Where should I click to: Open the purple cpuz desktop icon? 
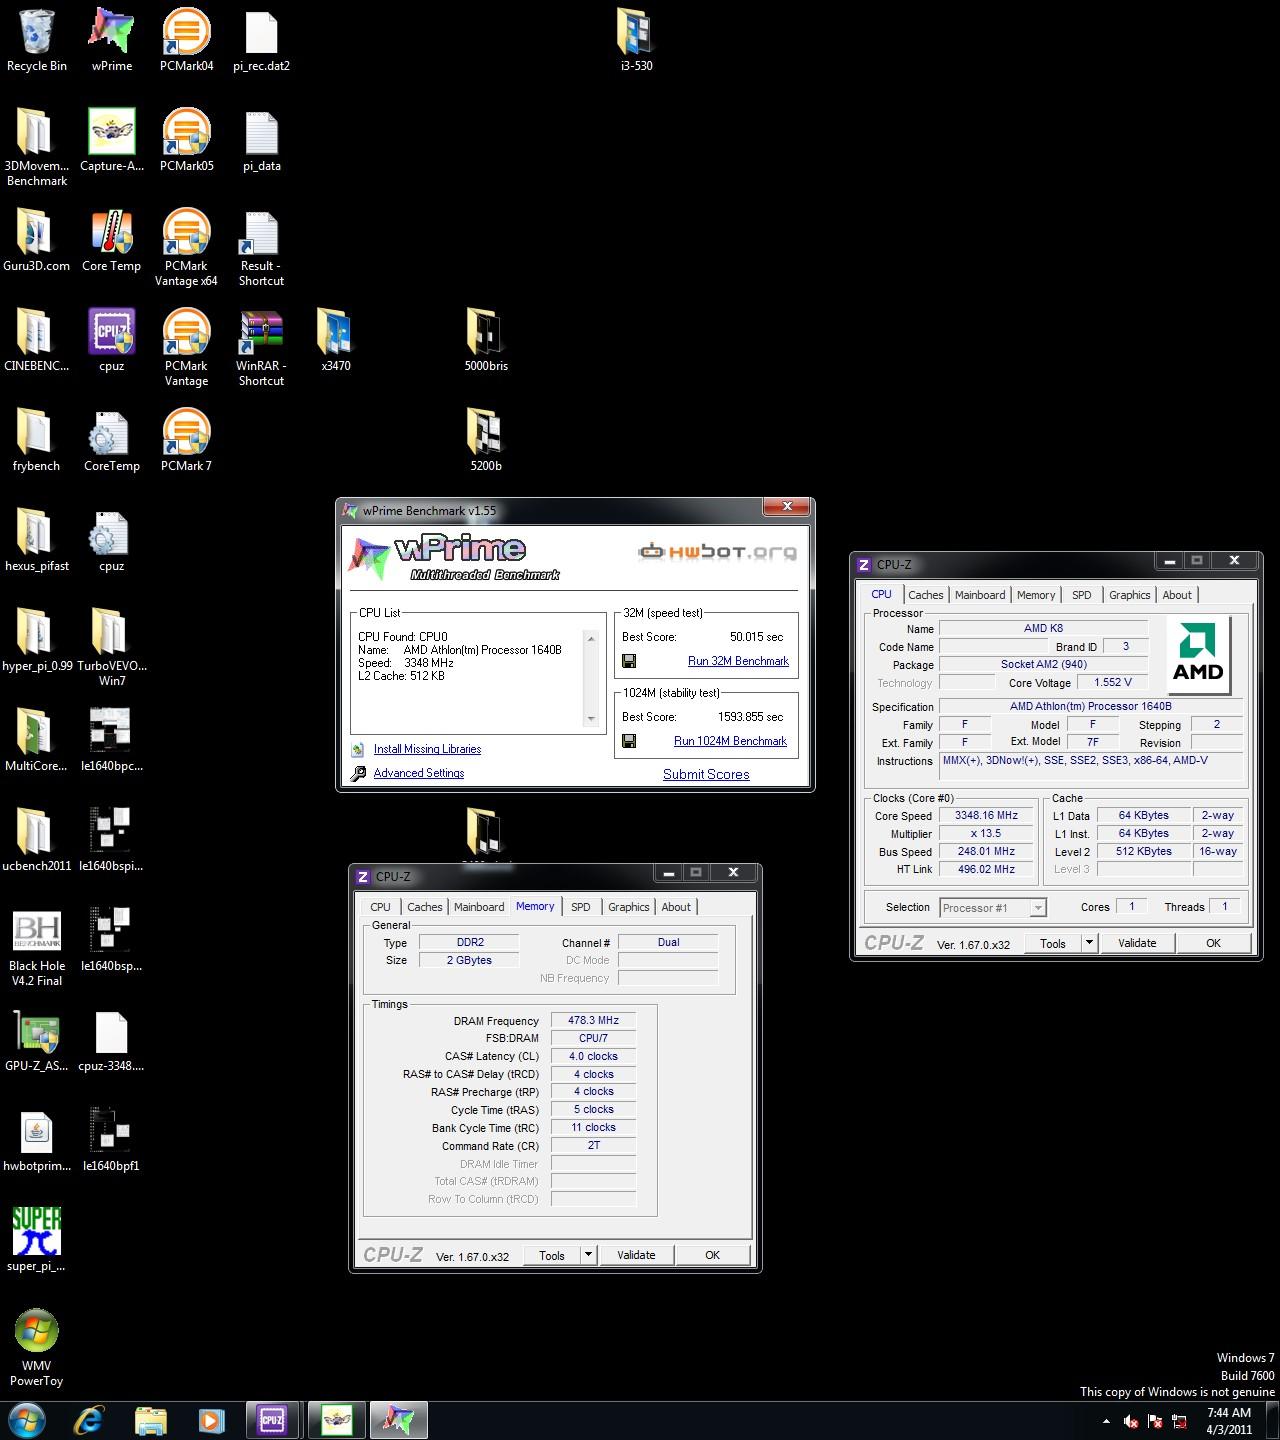(x=111, y=340)
